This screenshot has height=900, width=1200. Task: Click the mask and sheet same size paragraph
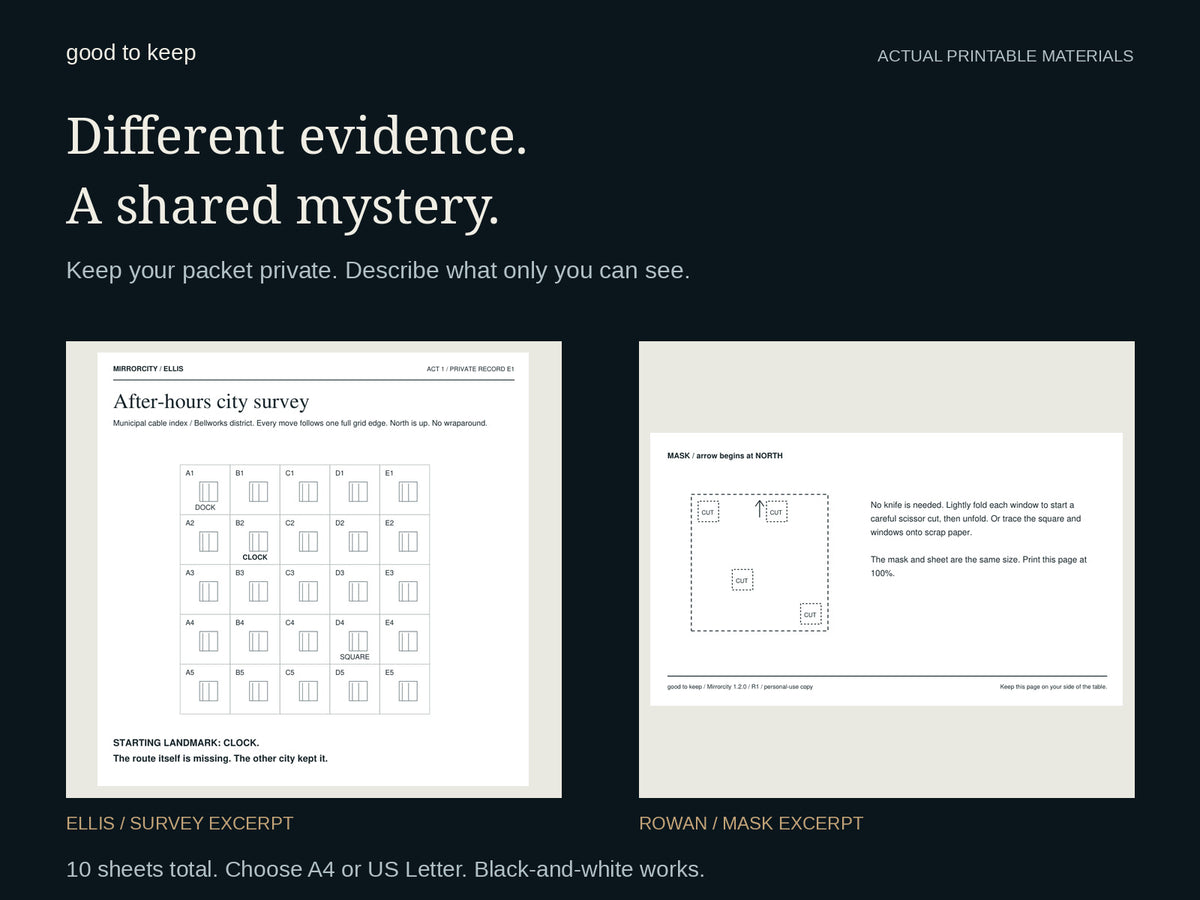(x=979, y=566)
